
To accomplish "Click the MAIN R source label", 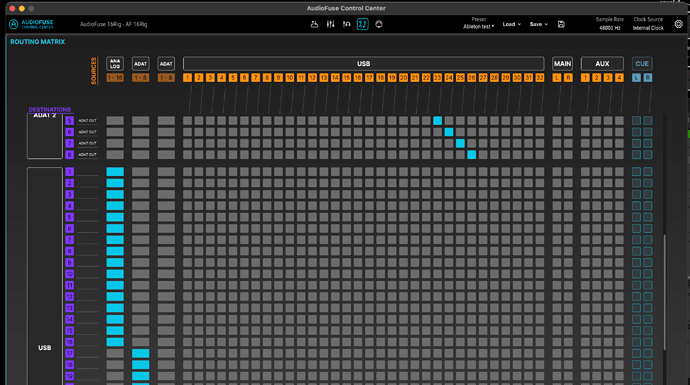I will point(568,78).
